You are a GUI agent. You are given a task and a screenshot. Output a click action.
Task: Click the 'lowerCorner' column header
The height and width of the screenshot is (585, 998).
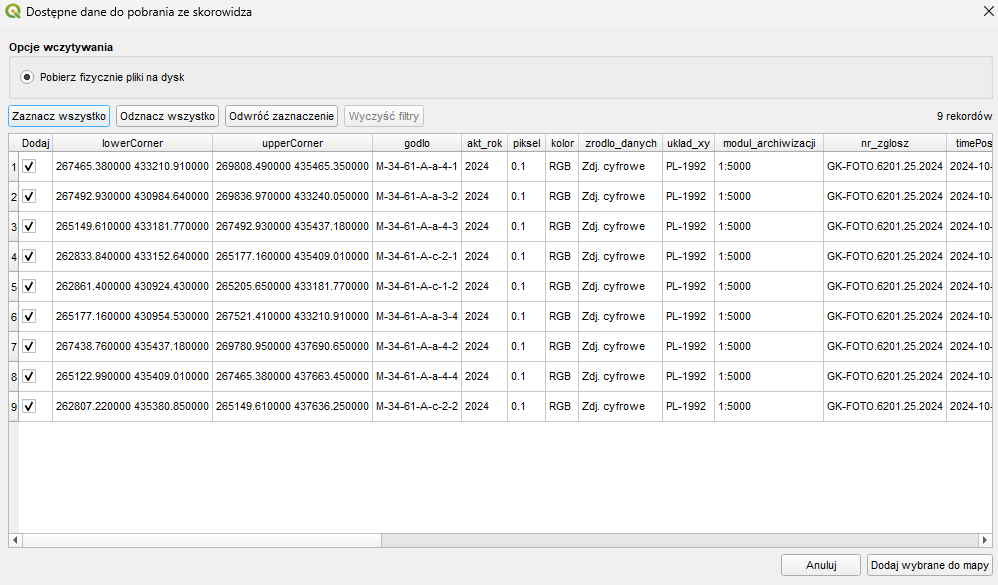click(x=132, y=143)
